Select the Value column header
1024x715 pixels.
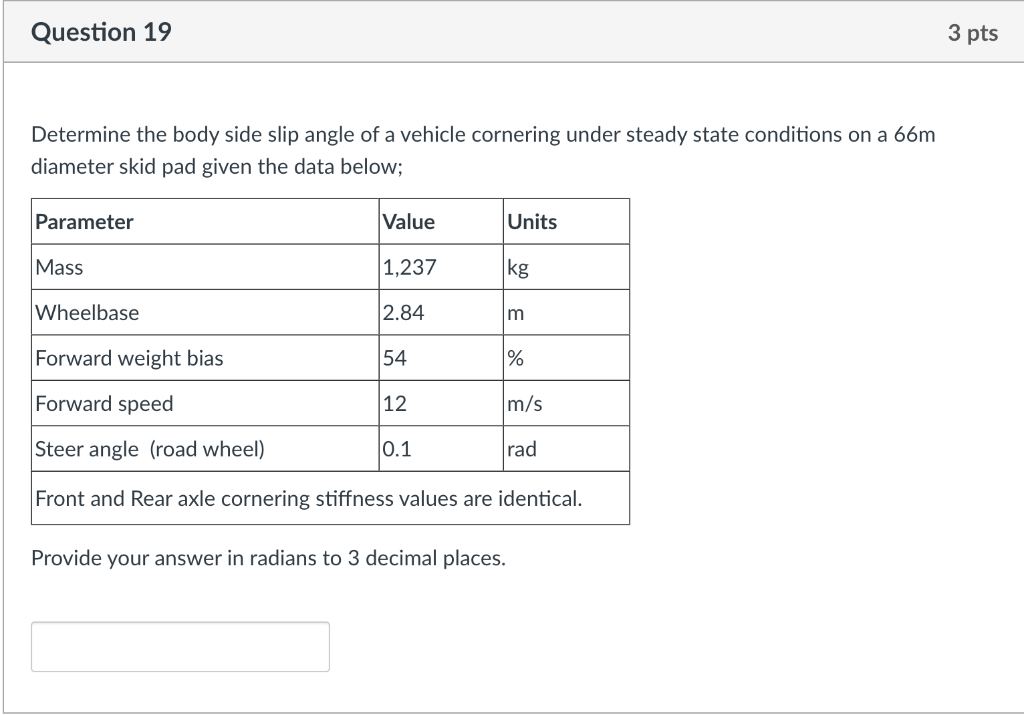[408, 221]
